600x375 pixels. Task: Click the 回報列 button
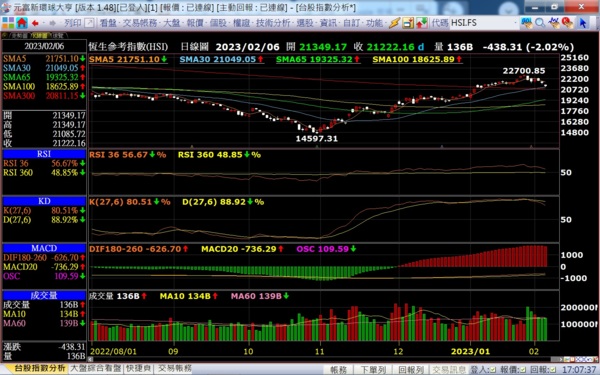coord(411,370)
